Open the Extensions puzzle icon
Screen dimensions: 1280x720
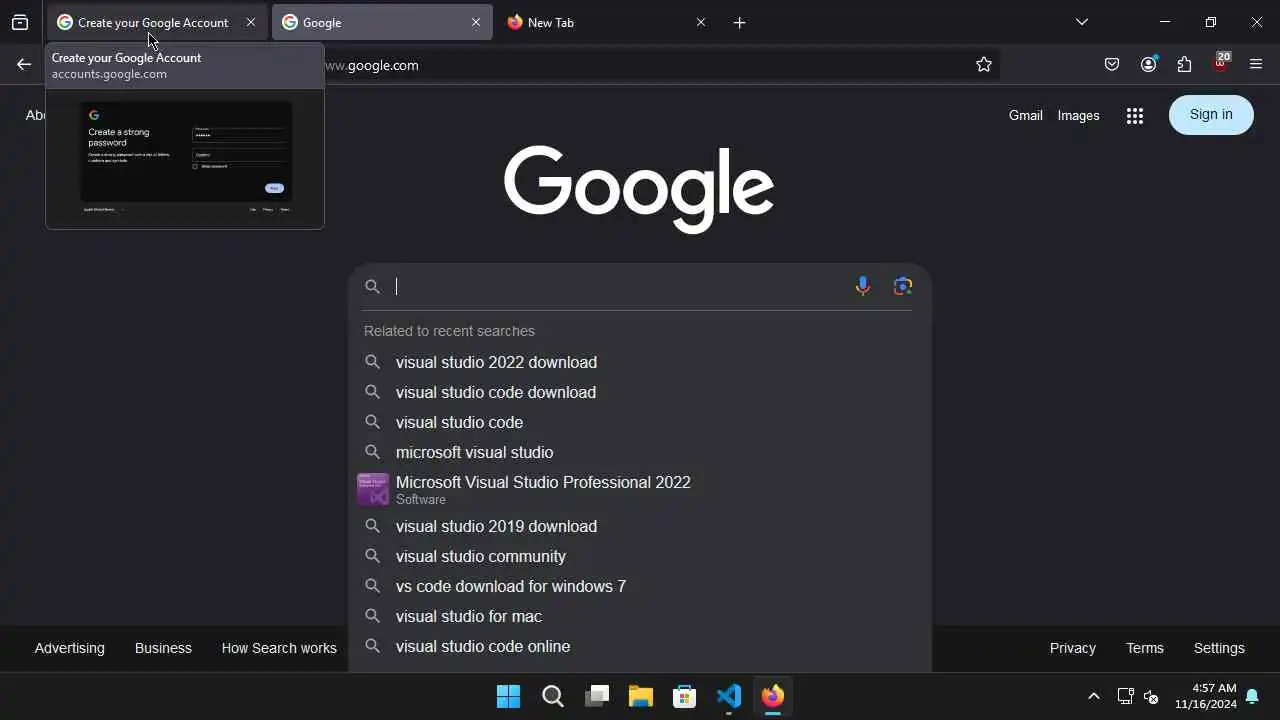[1185, 65]
